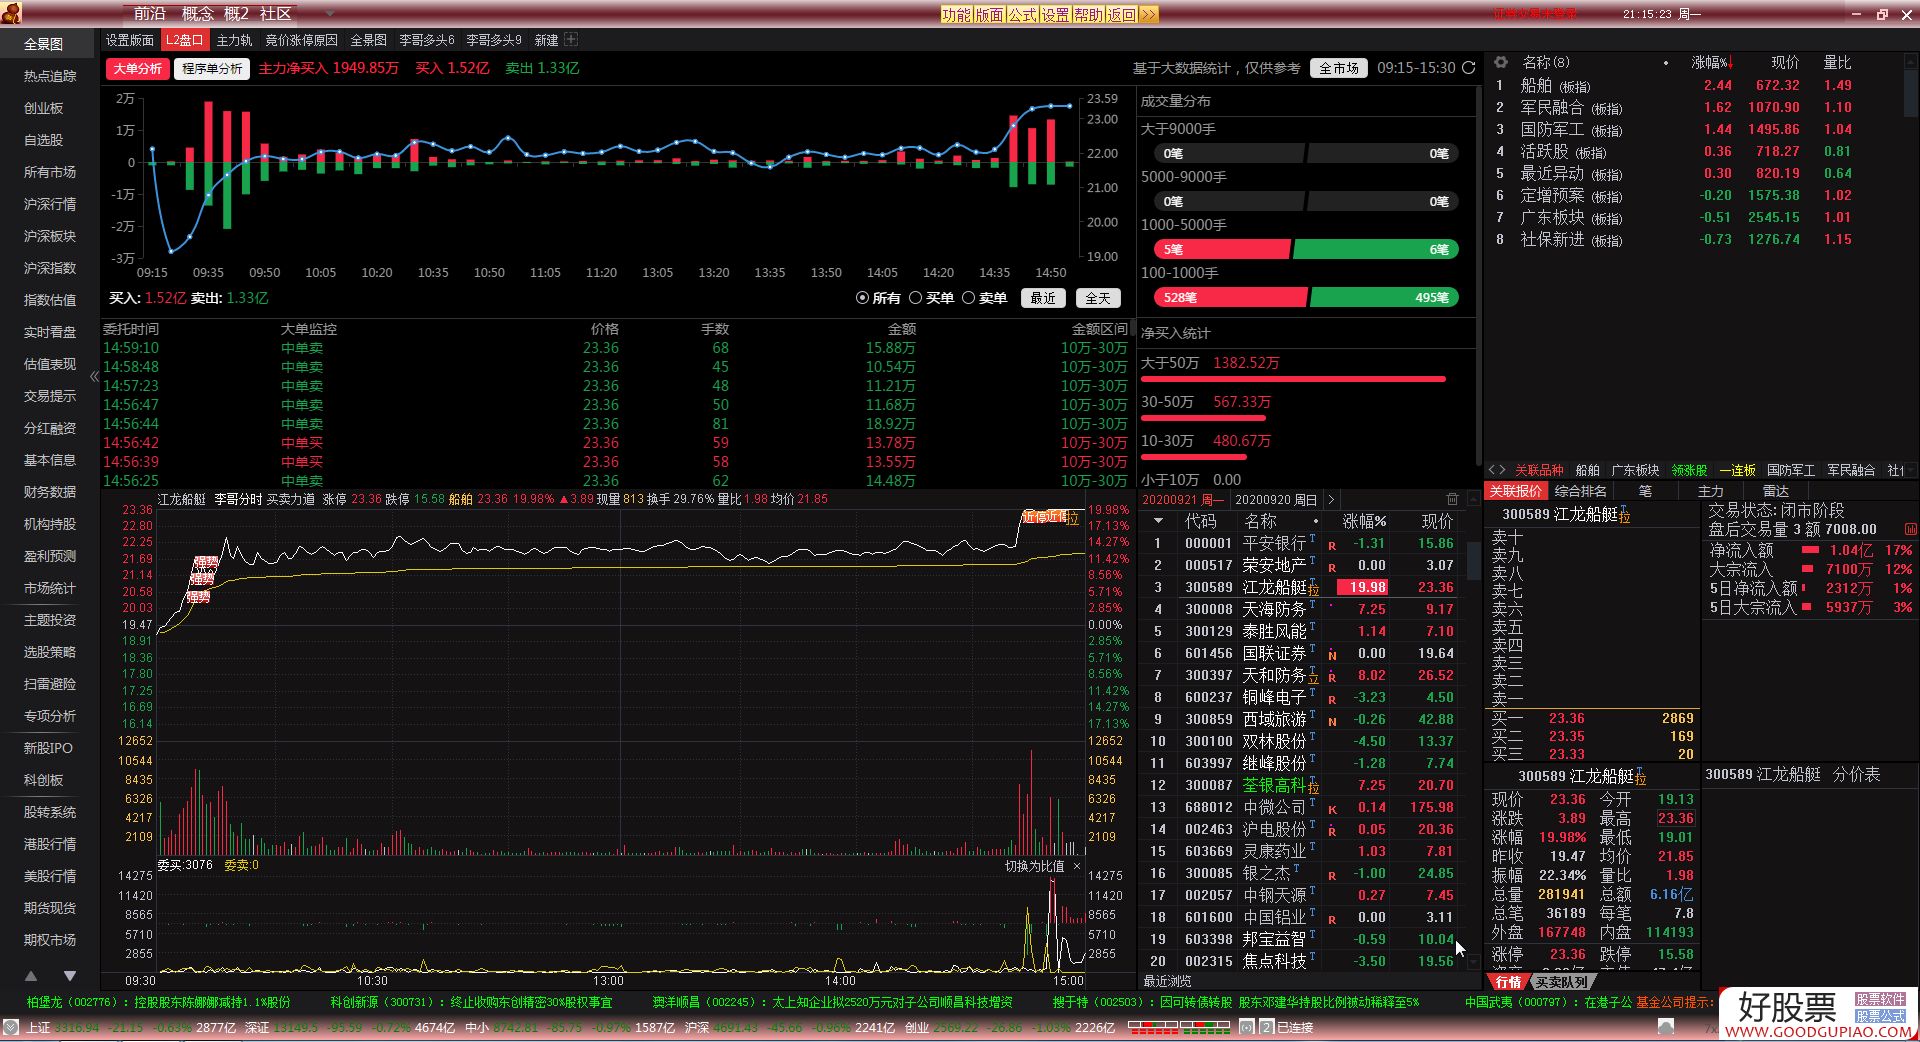Select the 李哥多头6 tab
The image size is (1920, 1042).
click(427, 40)
